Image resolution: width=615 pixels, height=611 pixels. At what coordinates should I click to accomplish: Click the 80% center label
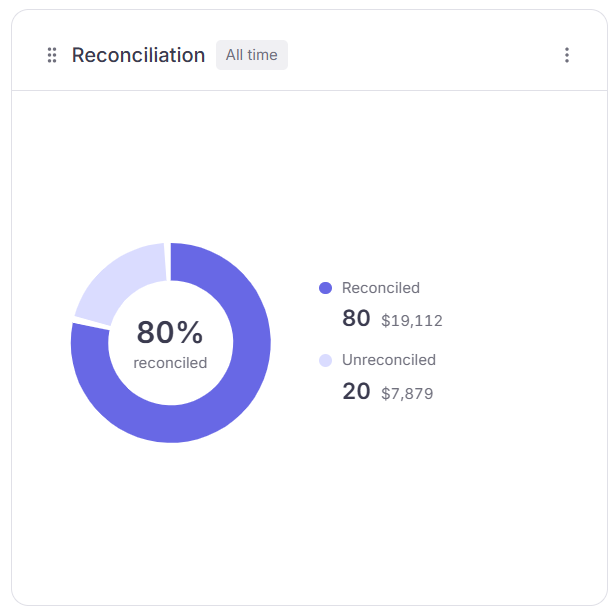pos(170,332)
